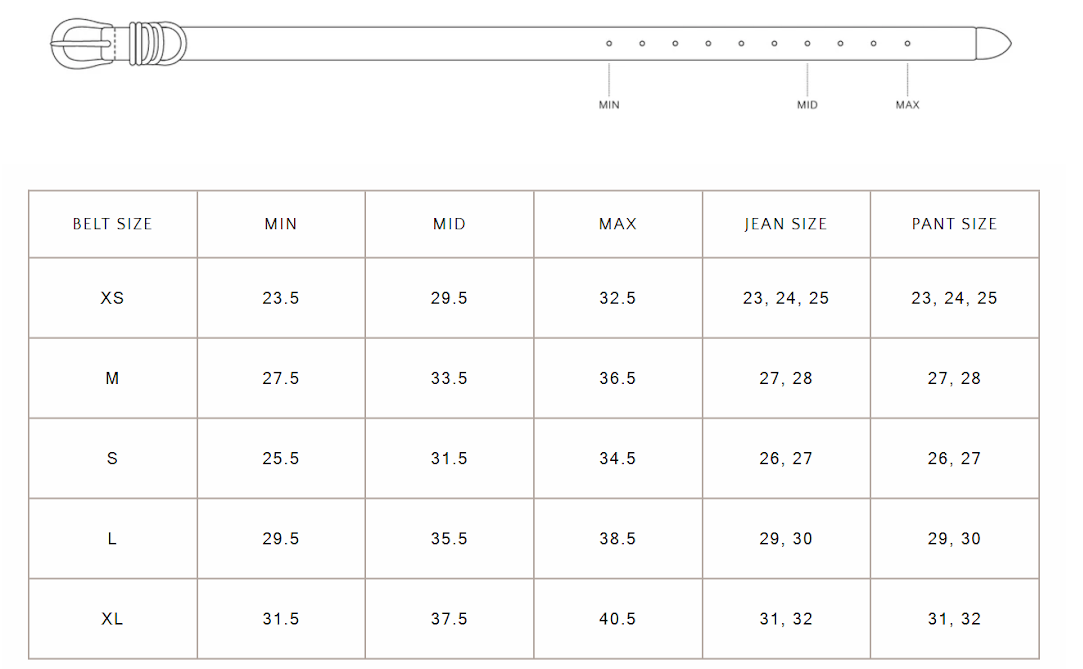Image resolution: width=1083 pixels, height=669 pixels.
Task: Click the L belt size row label
Action: tap(112, 538)
